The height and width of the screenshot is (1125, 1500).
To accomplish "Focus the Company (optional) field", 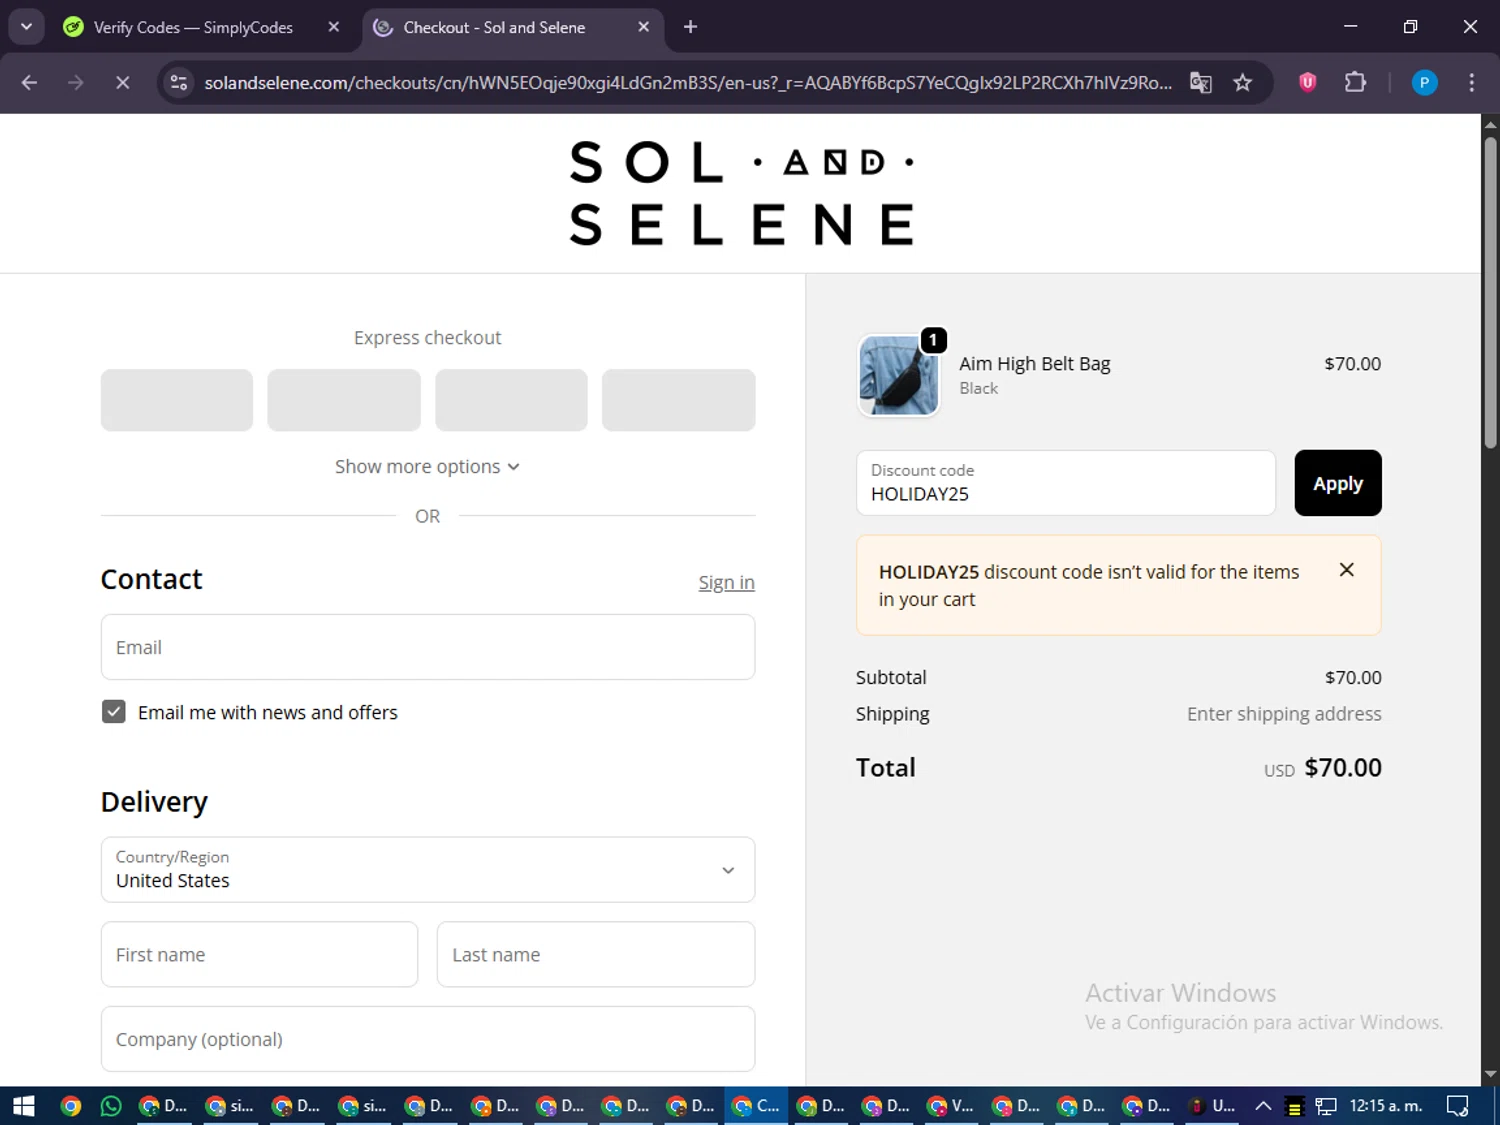I will tap(428, 1039).
